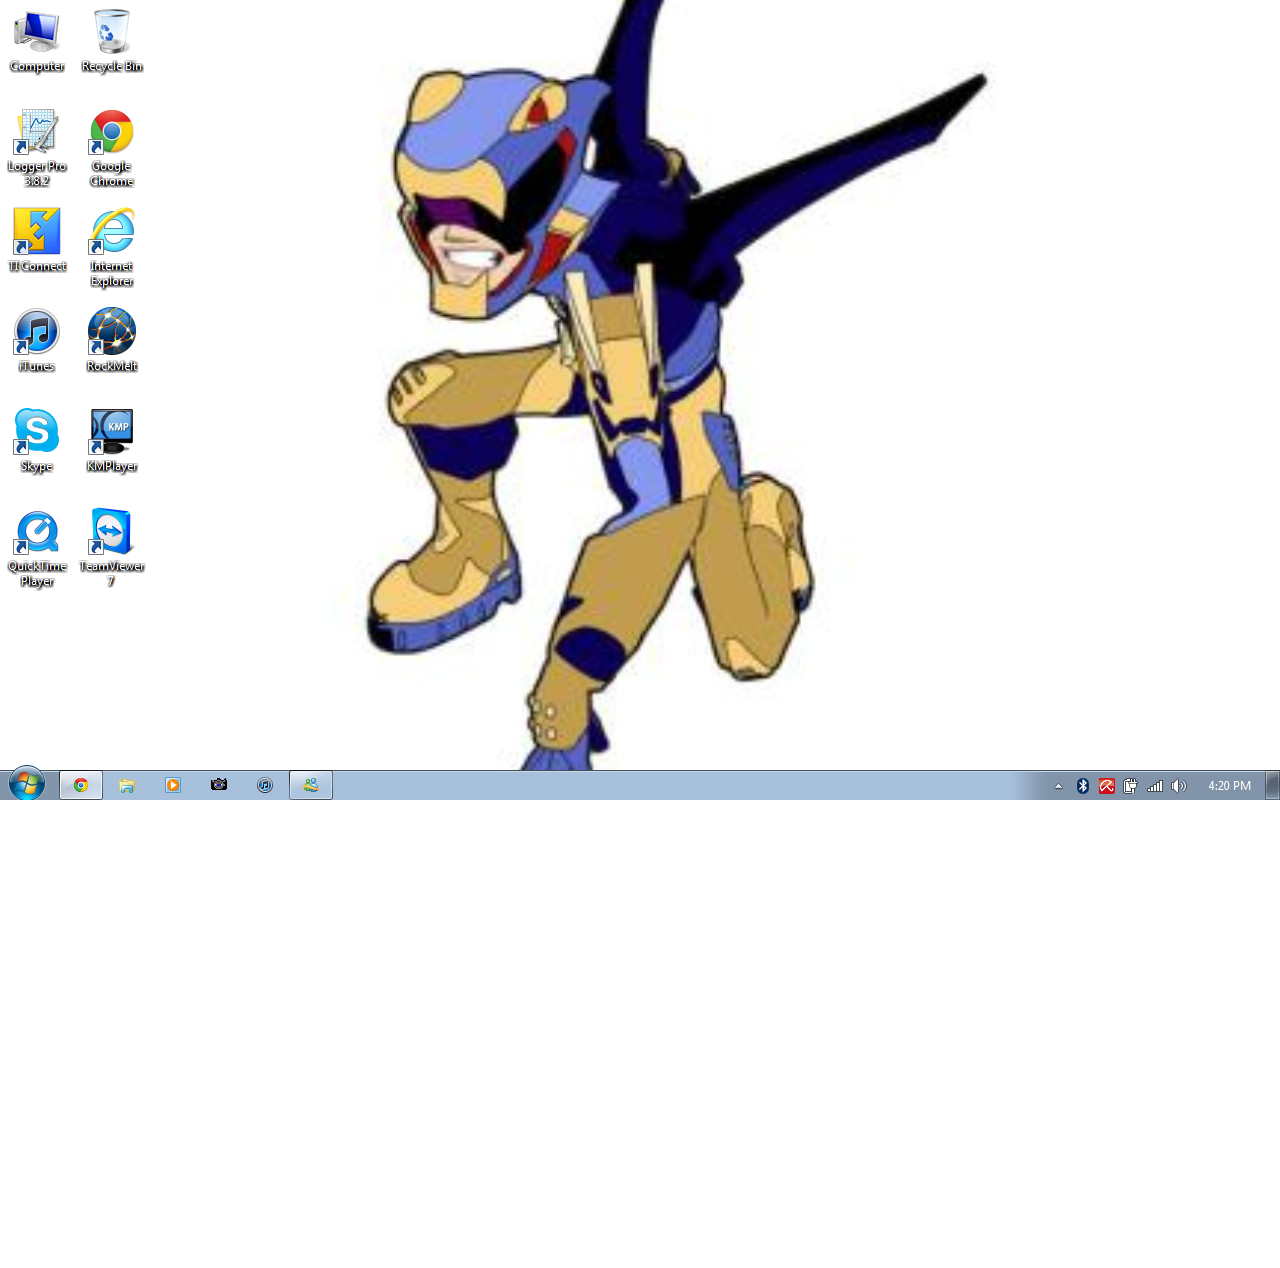1280x1268 pixels.
Task: Open the Start menu
Action: [x=25, y=784]
